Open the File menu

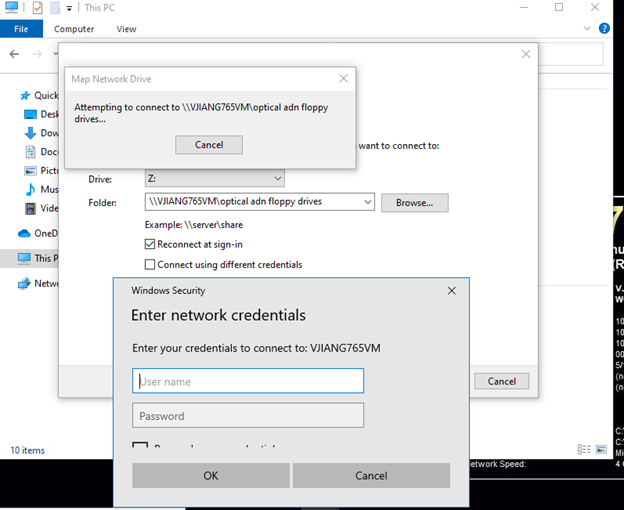21,29
